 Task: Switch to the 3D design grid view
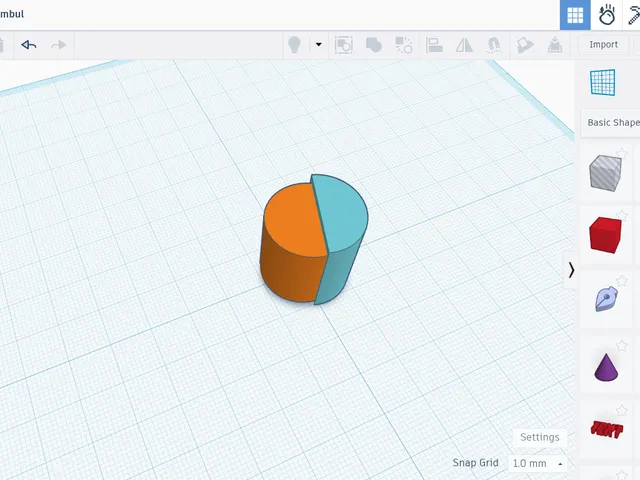pos(575,15)
